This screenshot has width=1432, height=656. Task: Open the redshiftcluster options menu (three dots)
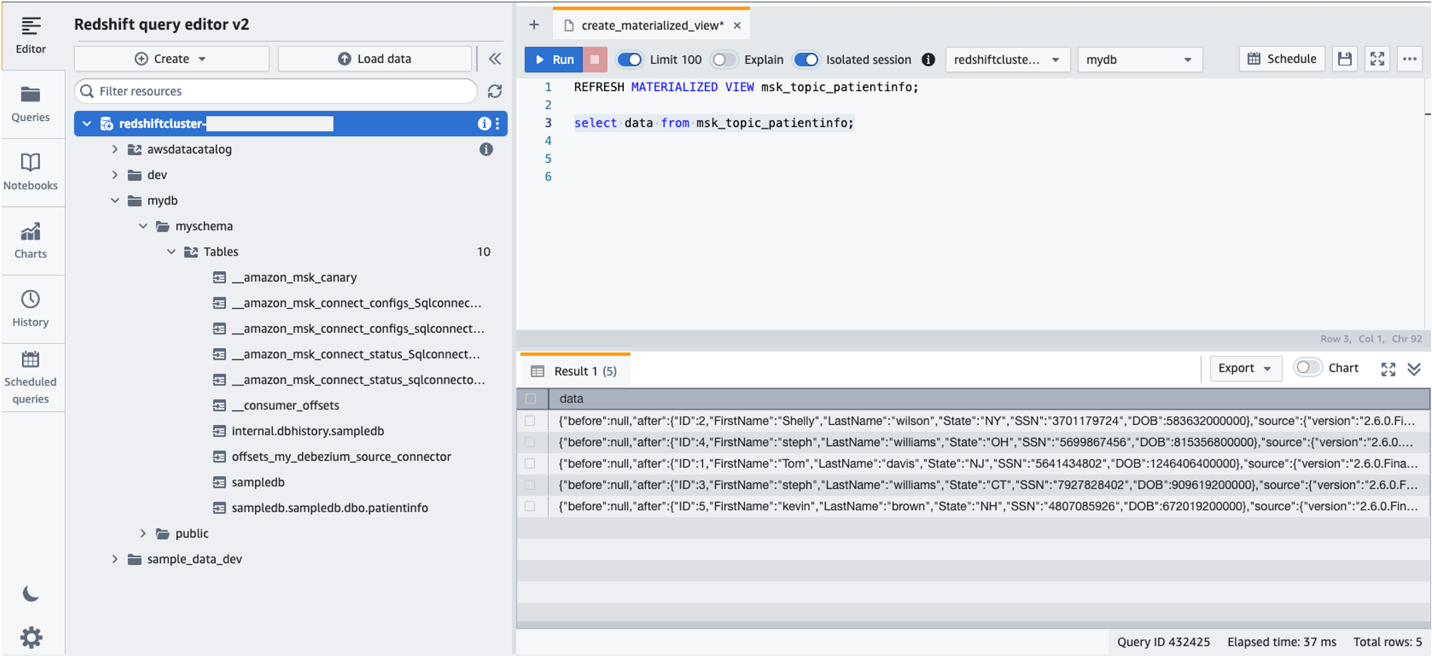point(498,124)
